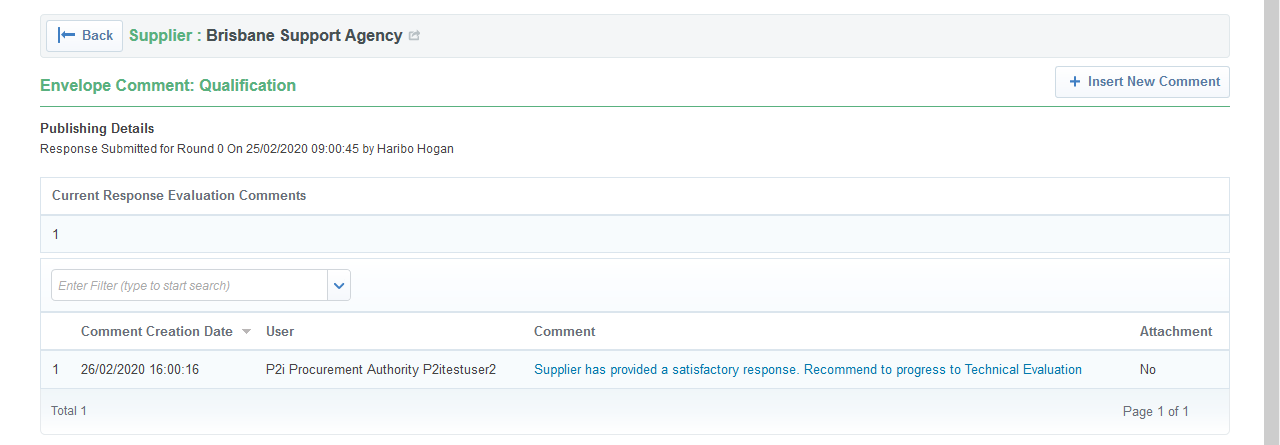Sort by the User column header
The width and height of the screenshot is (1280, 445).
[x=280, y=331]
